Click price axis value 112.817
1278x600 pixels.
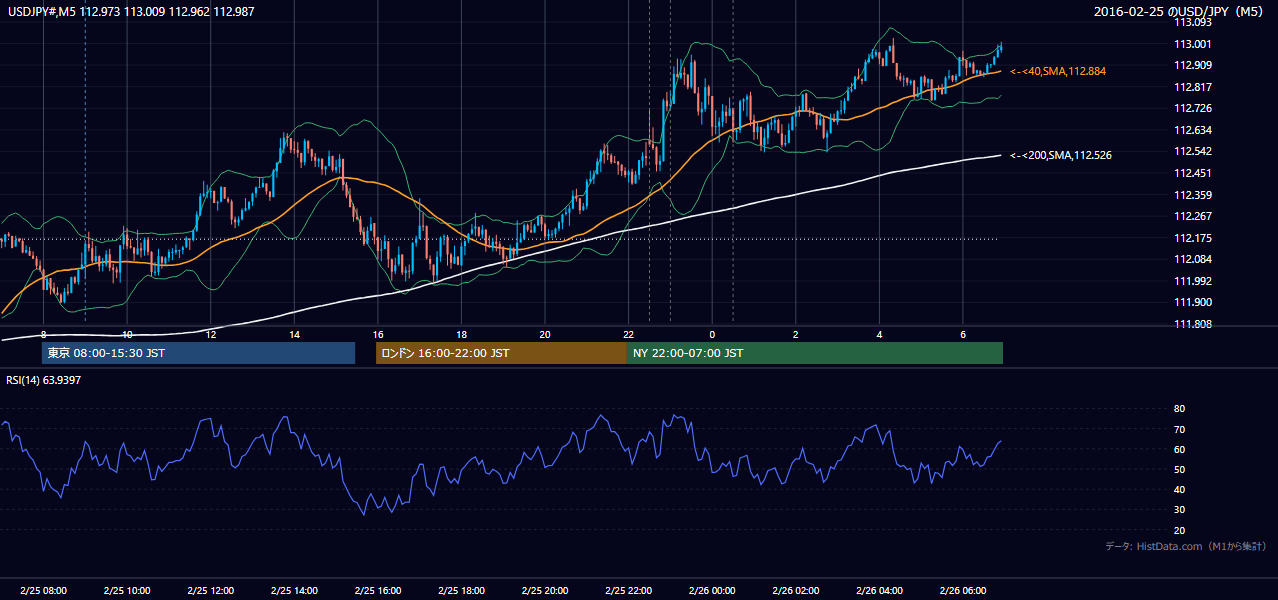coord(1194,87)
